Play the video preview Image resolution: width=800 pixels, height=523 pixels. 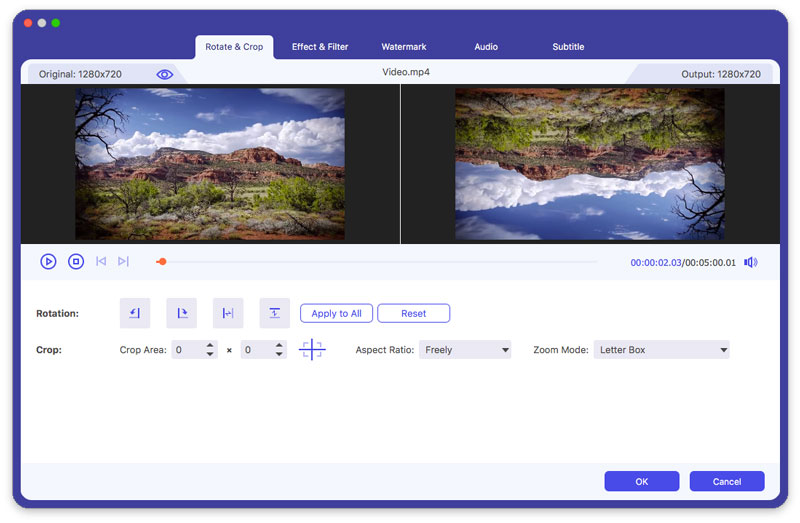(x=48, y=262)
